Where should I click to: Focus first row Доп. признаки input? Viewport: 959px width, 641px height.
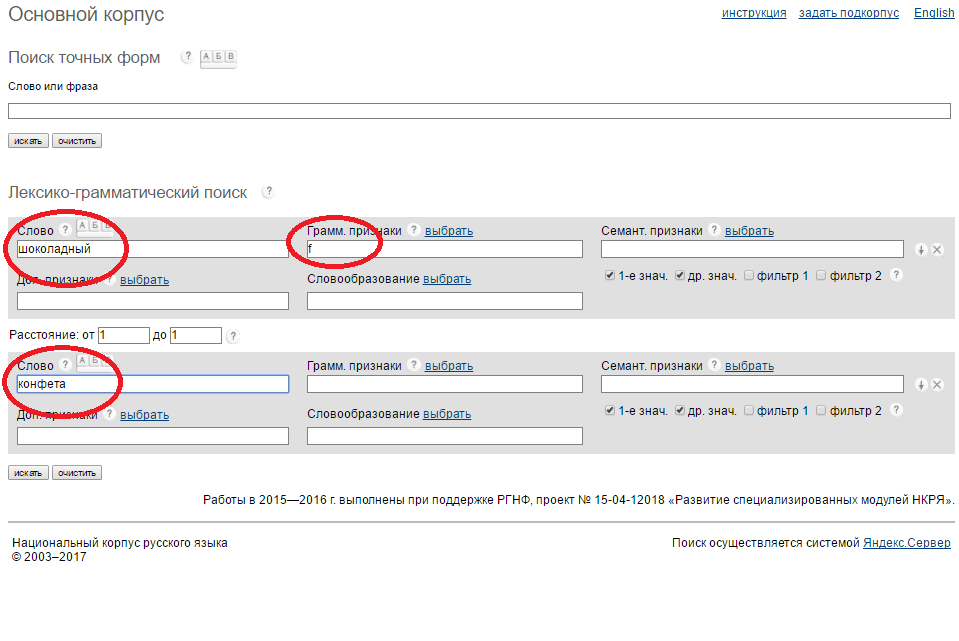pos(153,301)
